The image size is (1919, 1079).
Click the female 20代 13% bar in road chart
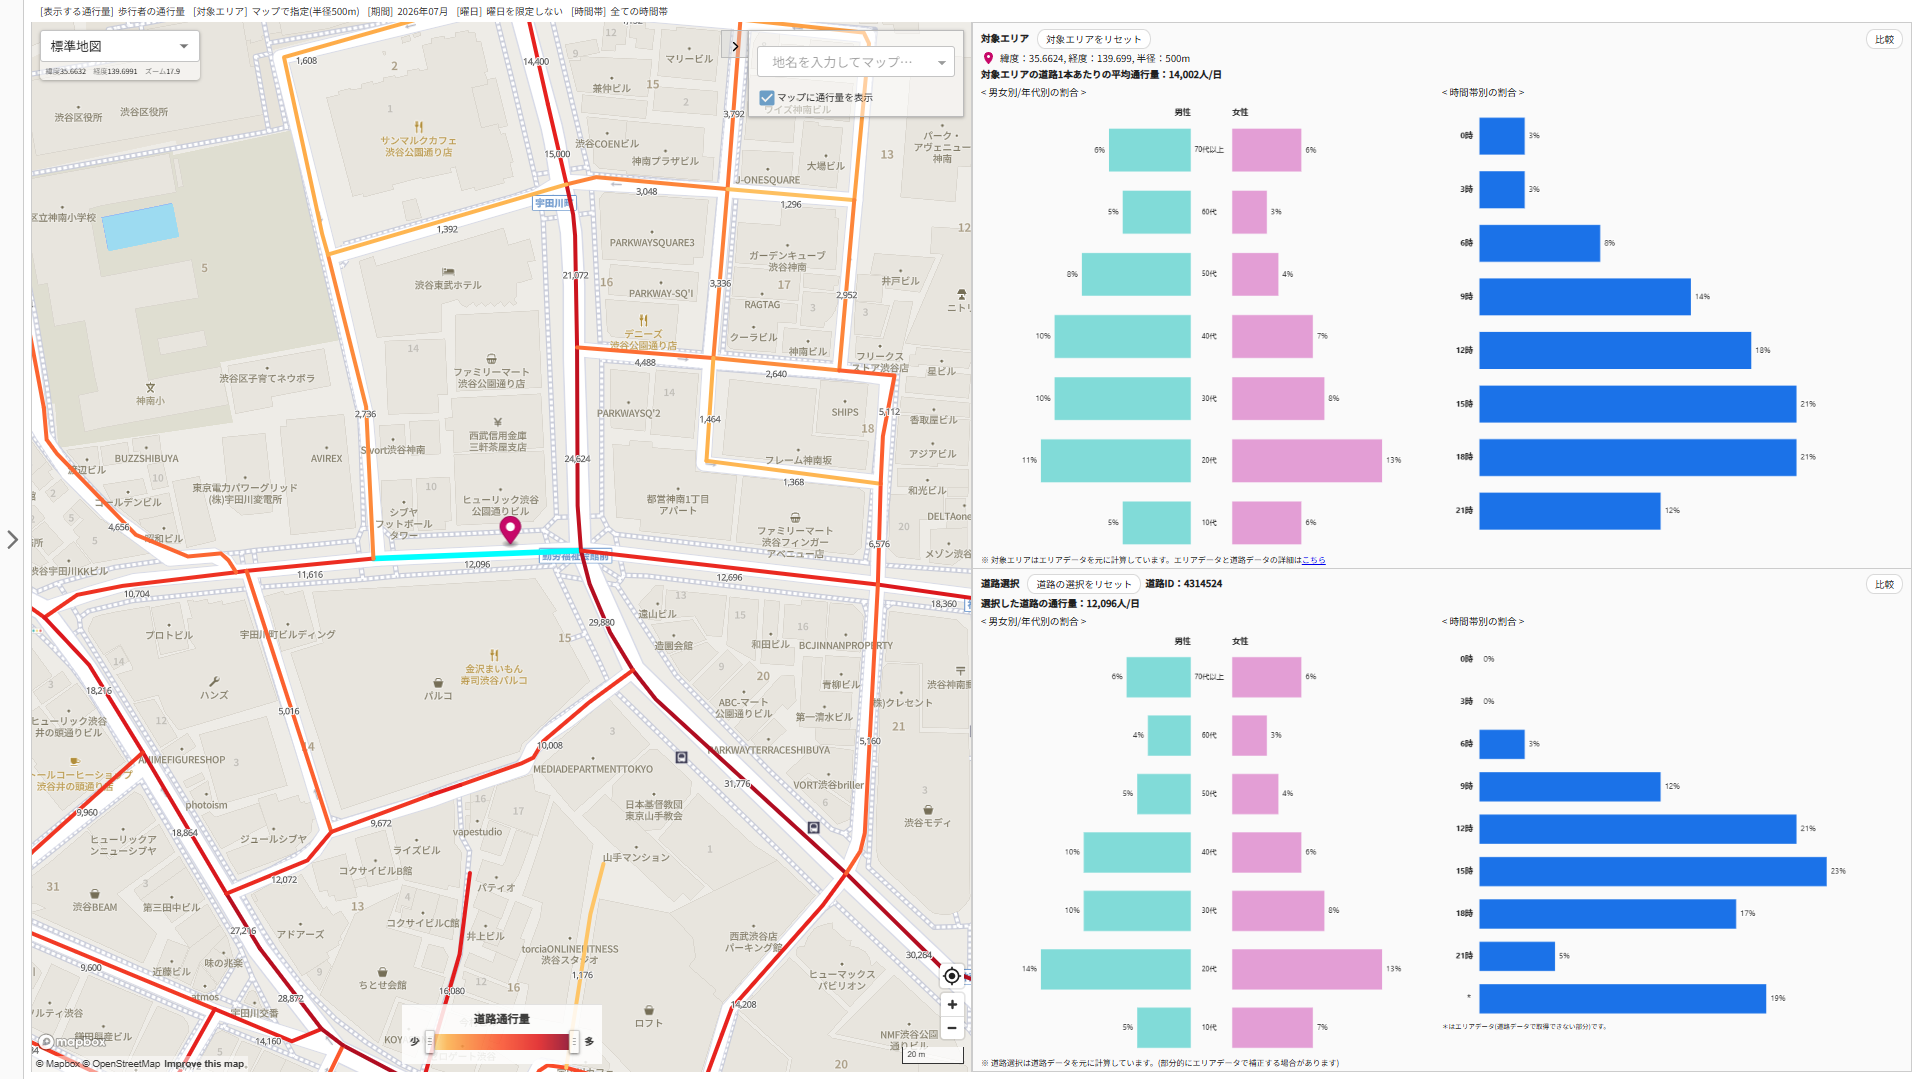click(x=1307, y=969)
